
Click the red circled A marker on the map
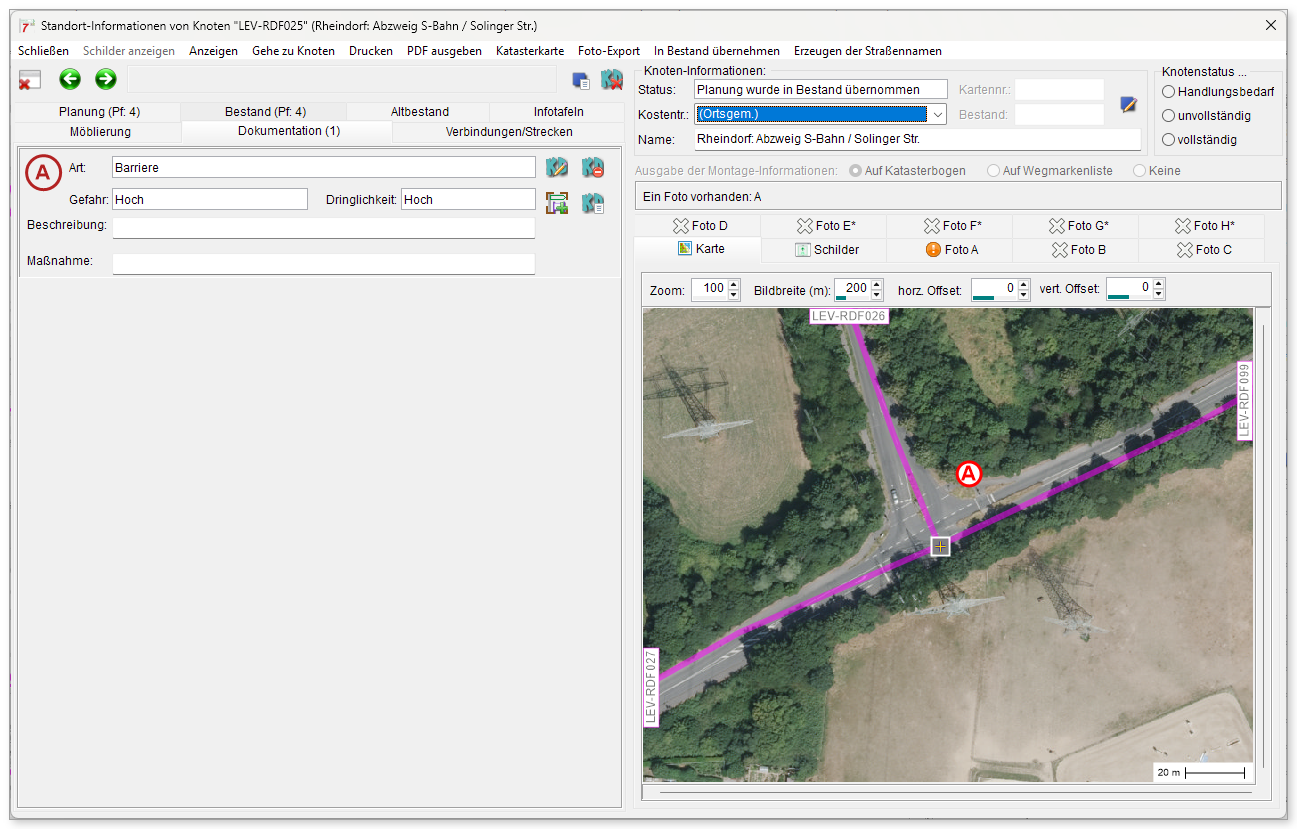pyautogui.click(x=969, y=474)
